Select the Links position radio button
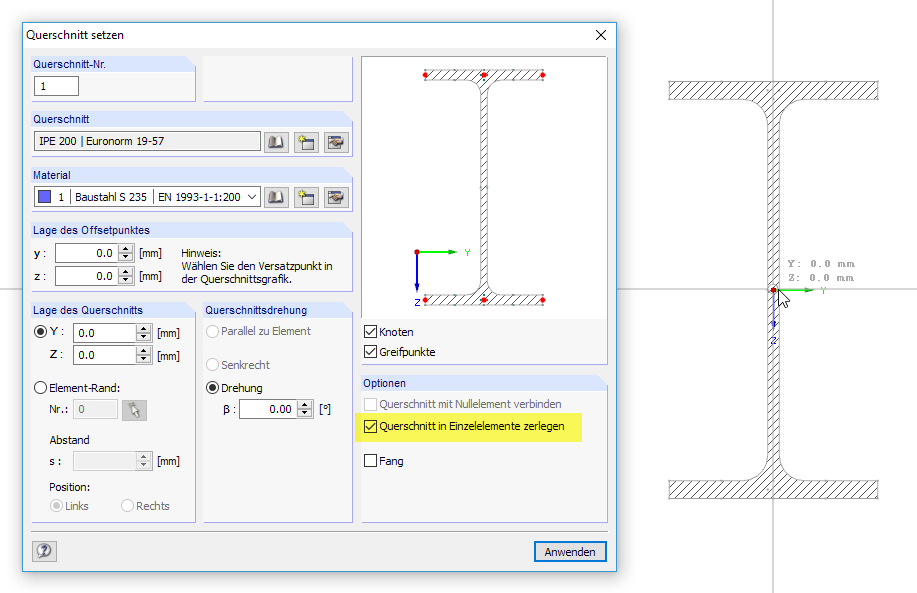 (x=56, y=506)
